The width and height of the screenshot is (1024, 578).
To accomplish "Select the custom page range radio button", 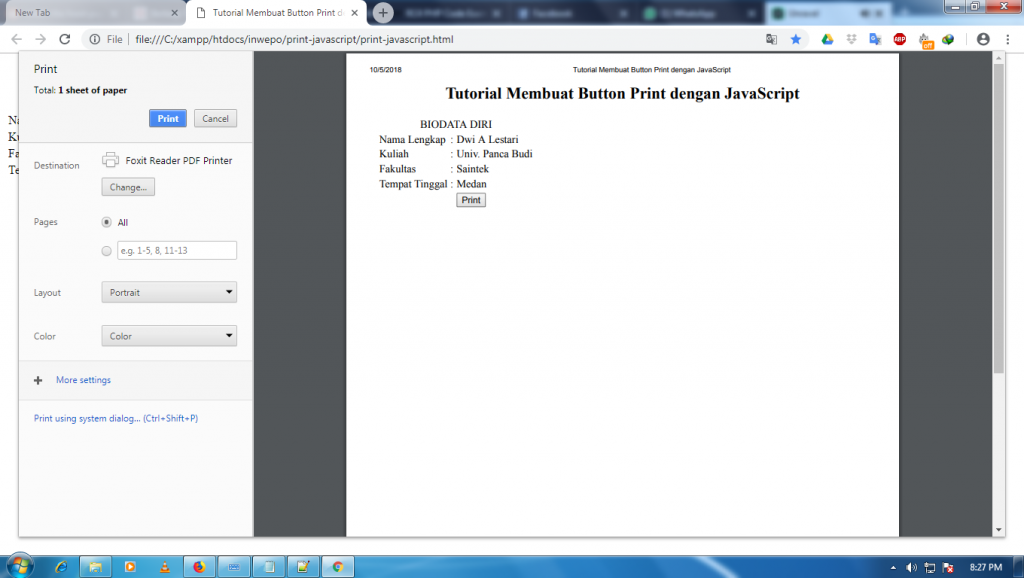I will [x=106, y=251].
